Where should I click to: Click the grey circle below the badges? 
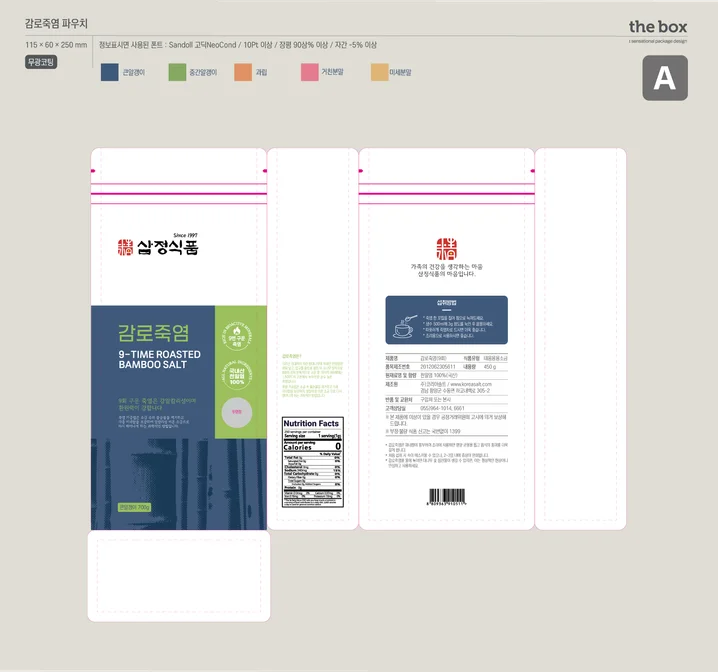pyautogui.click(x=237, y=412)
